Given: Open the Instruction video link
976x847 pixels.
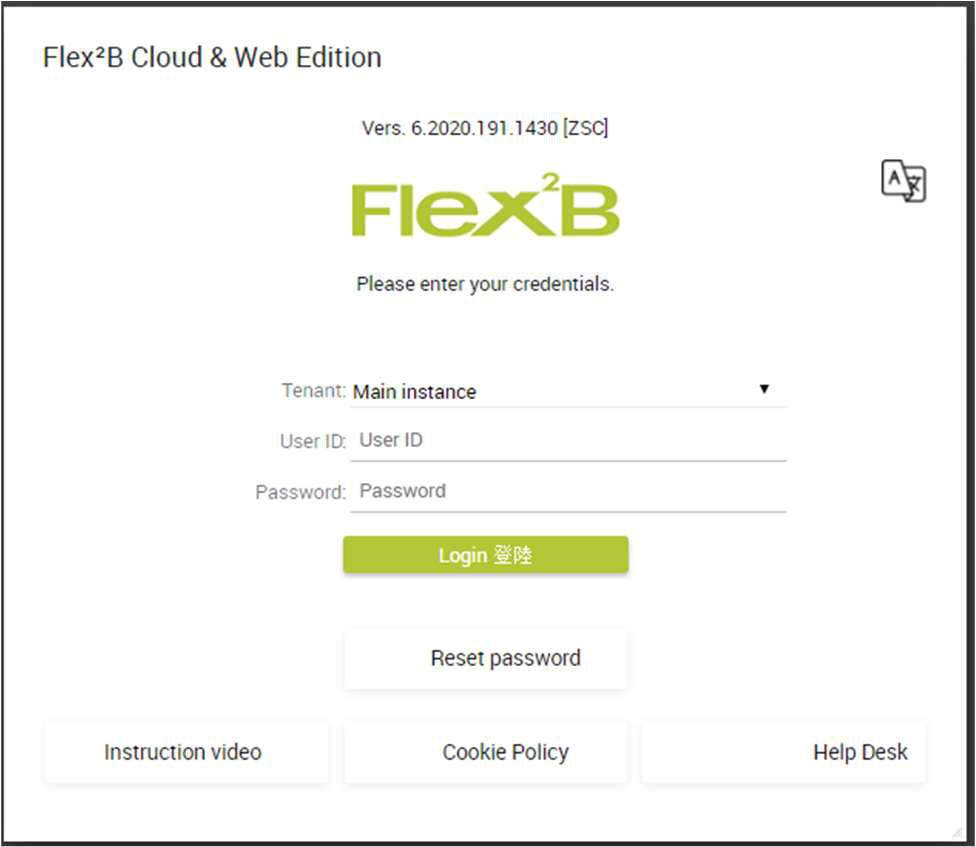Looking at the screenshot, I should click(x=186, y=752).
